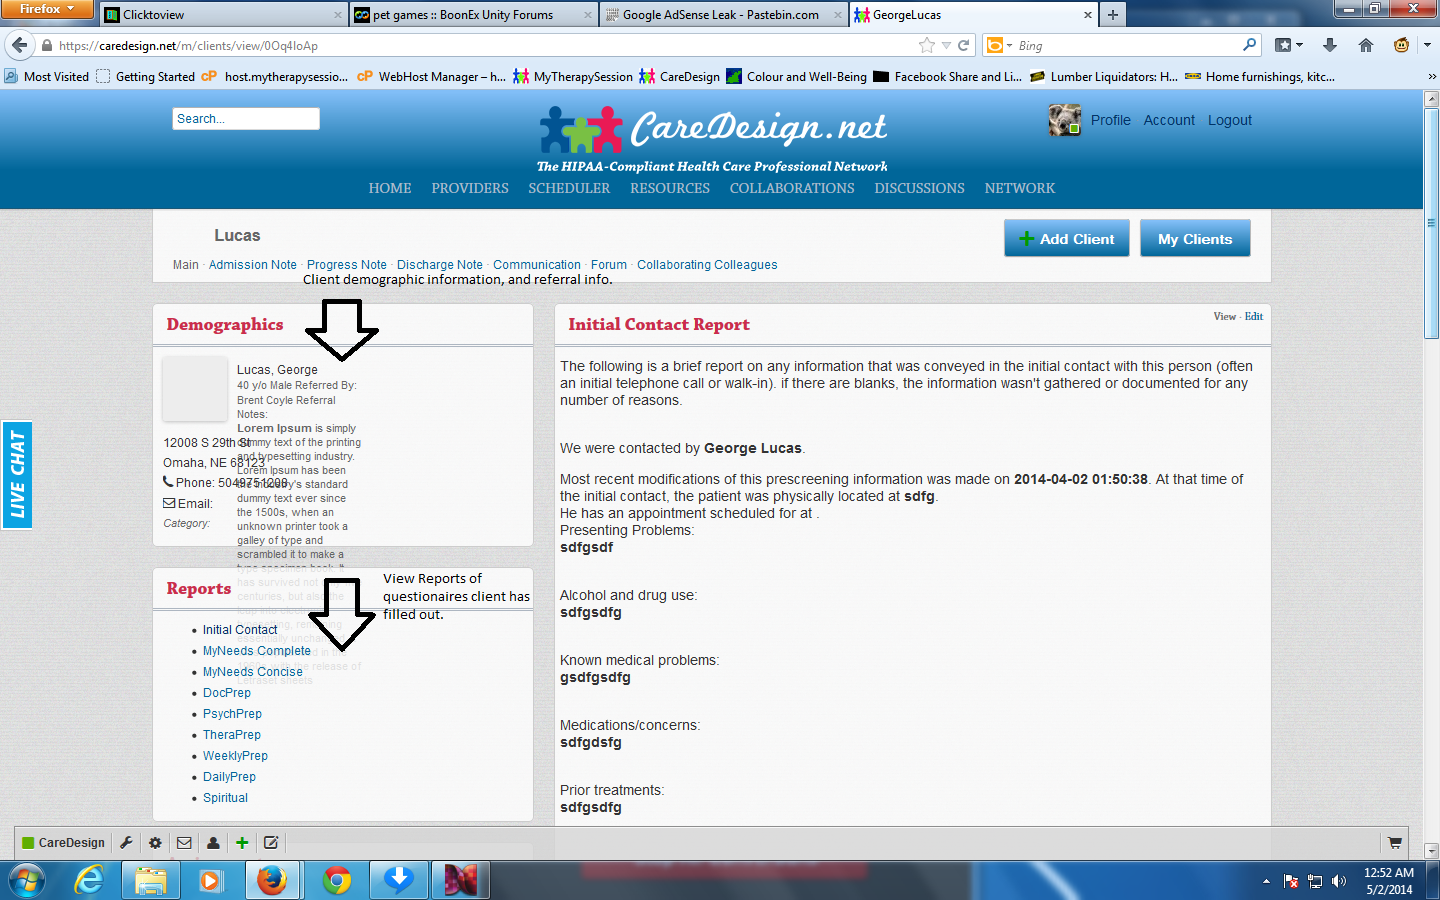The image size is (1440, 900).
Task: Click the volume speaker icon in system tray
Action: (x=1339, y=881)
